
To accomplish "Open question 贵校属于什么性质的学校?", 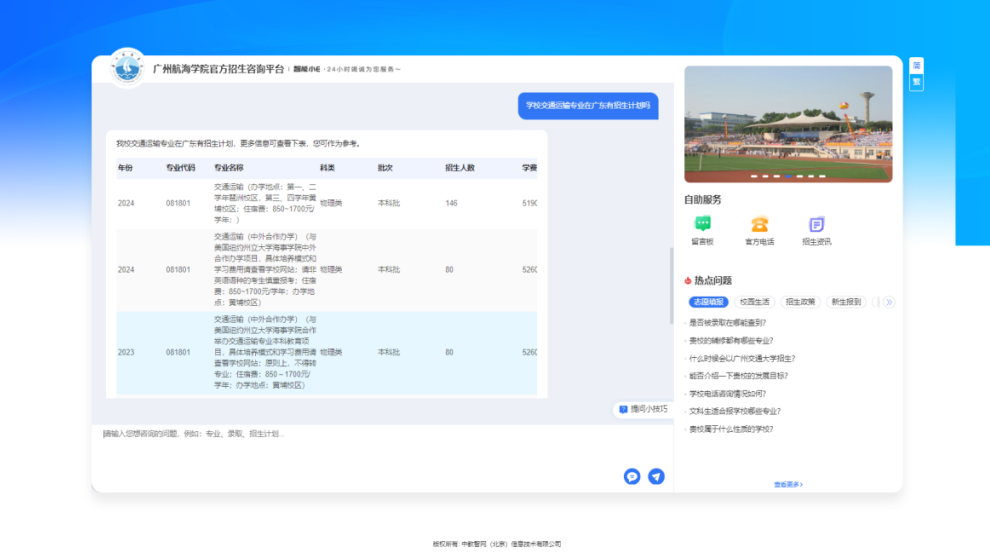I will (731, 429).
